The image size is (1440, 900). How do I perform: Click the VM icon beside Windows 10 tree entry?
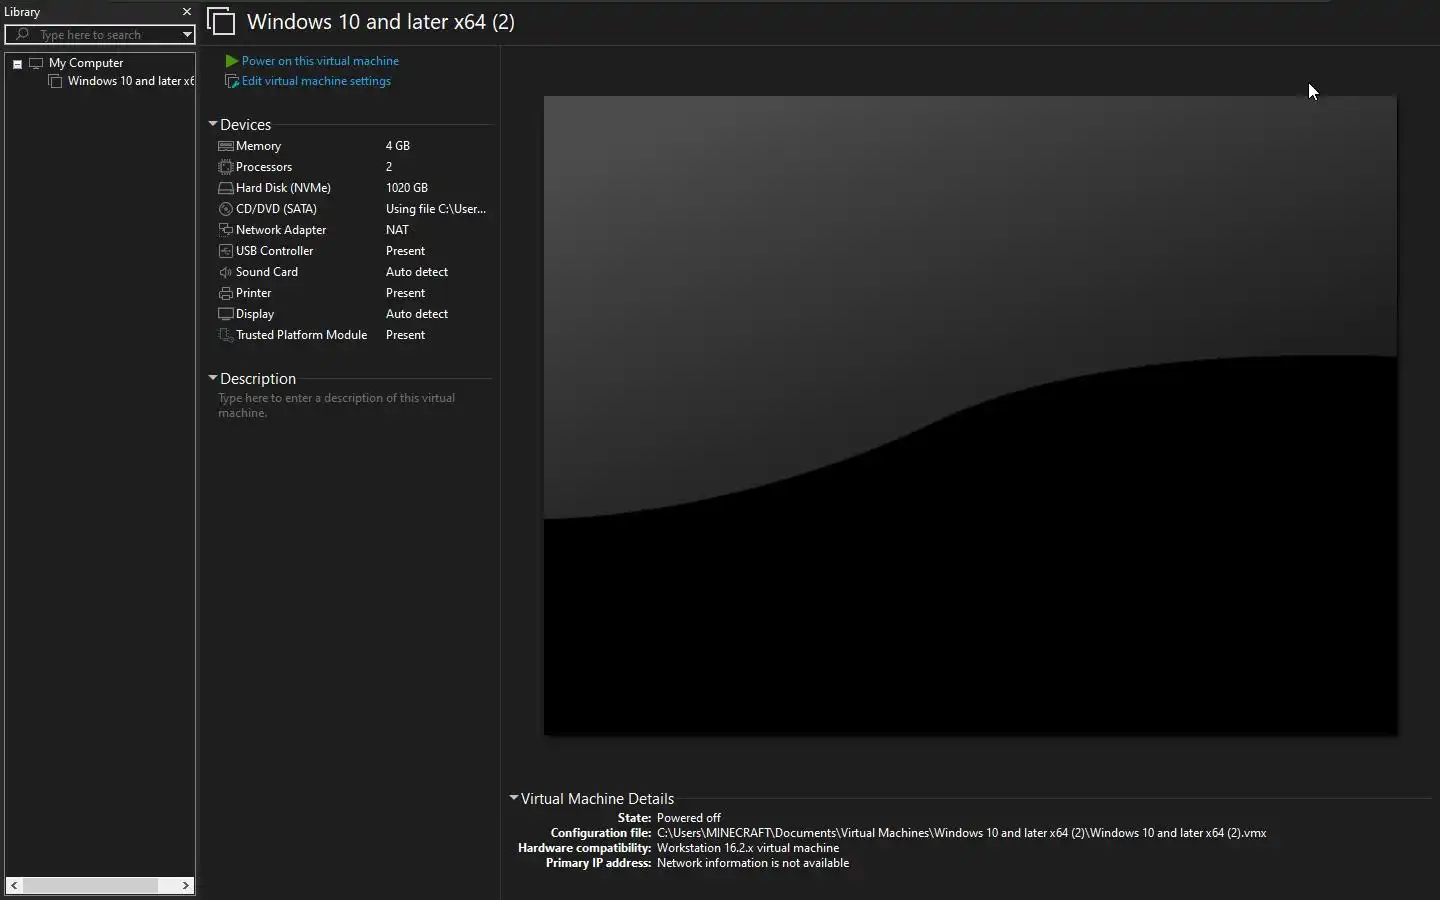click(56, 81)
